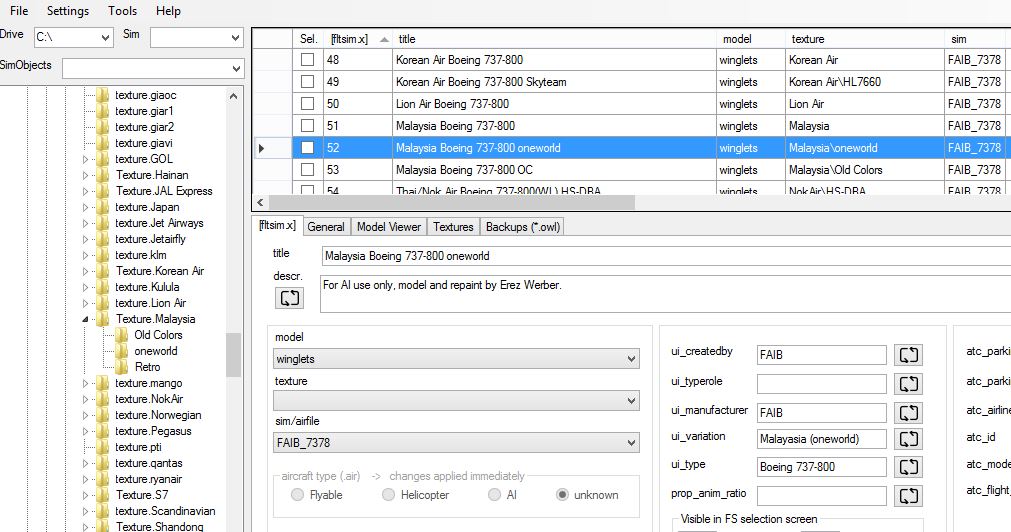
Task: Click the folder tree scroll up arrow
Action: coord(233,96)
